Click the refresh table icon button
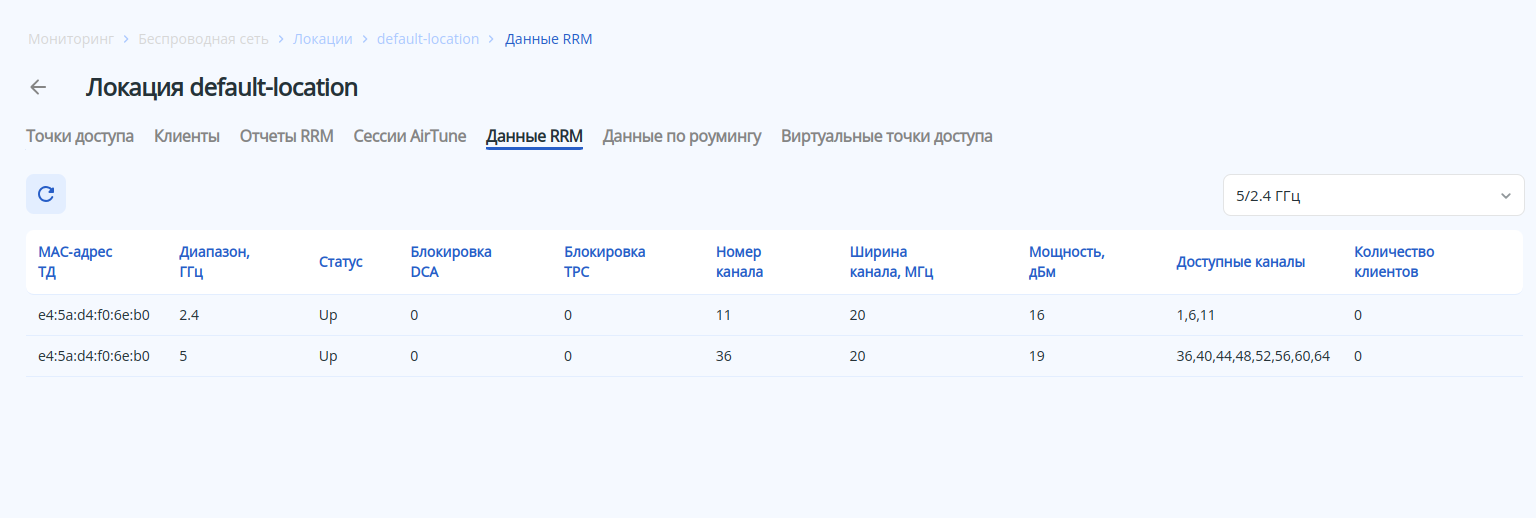Viewport: 1536px width, 518px height. coord(46,194)
